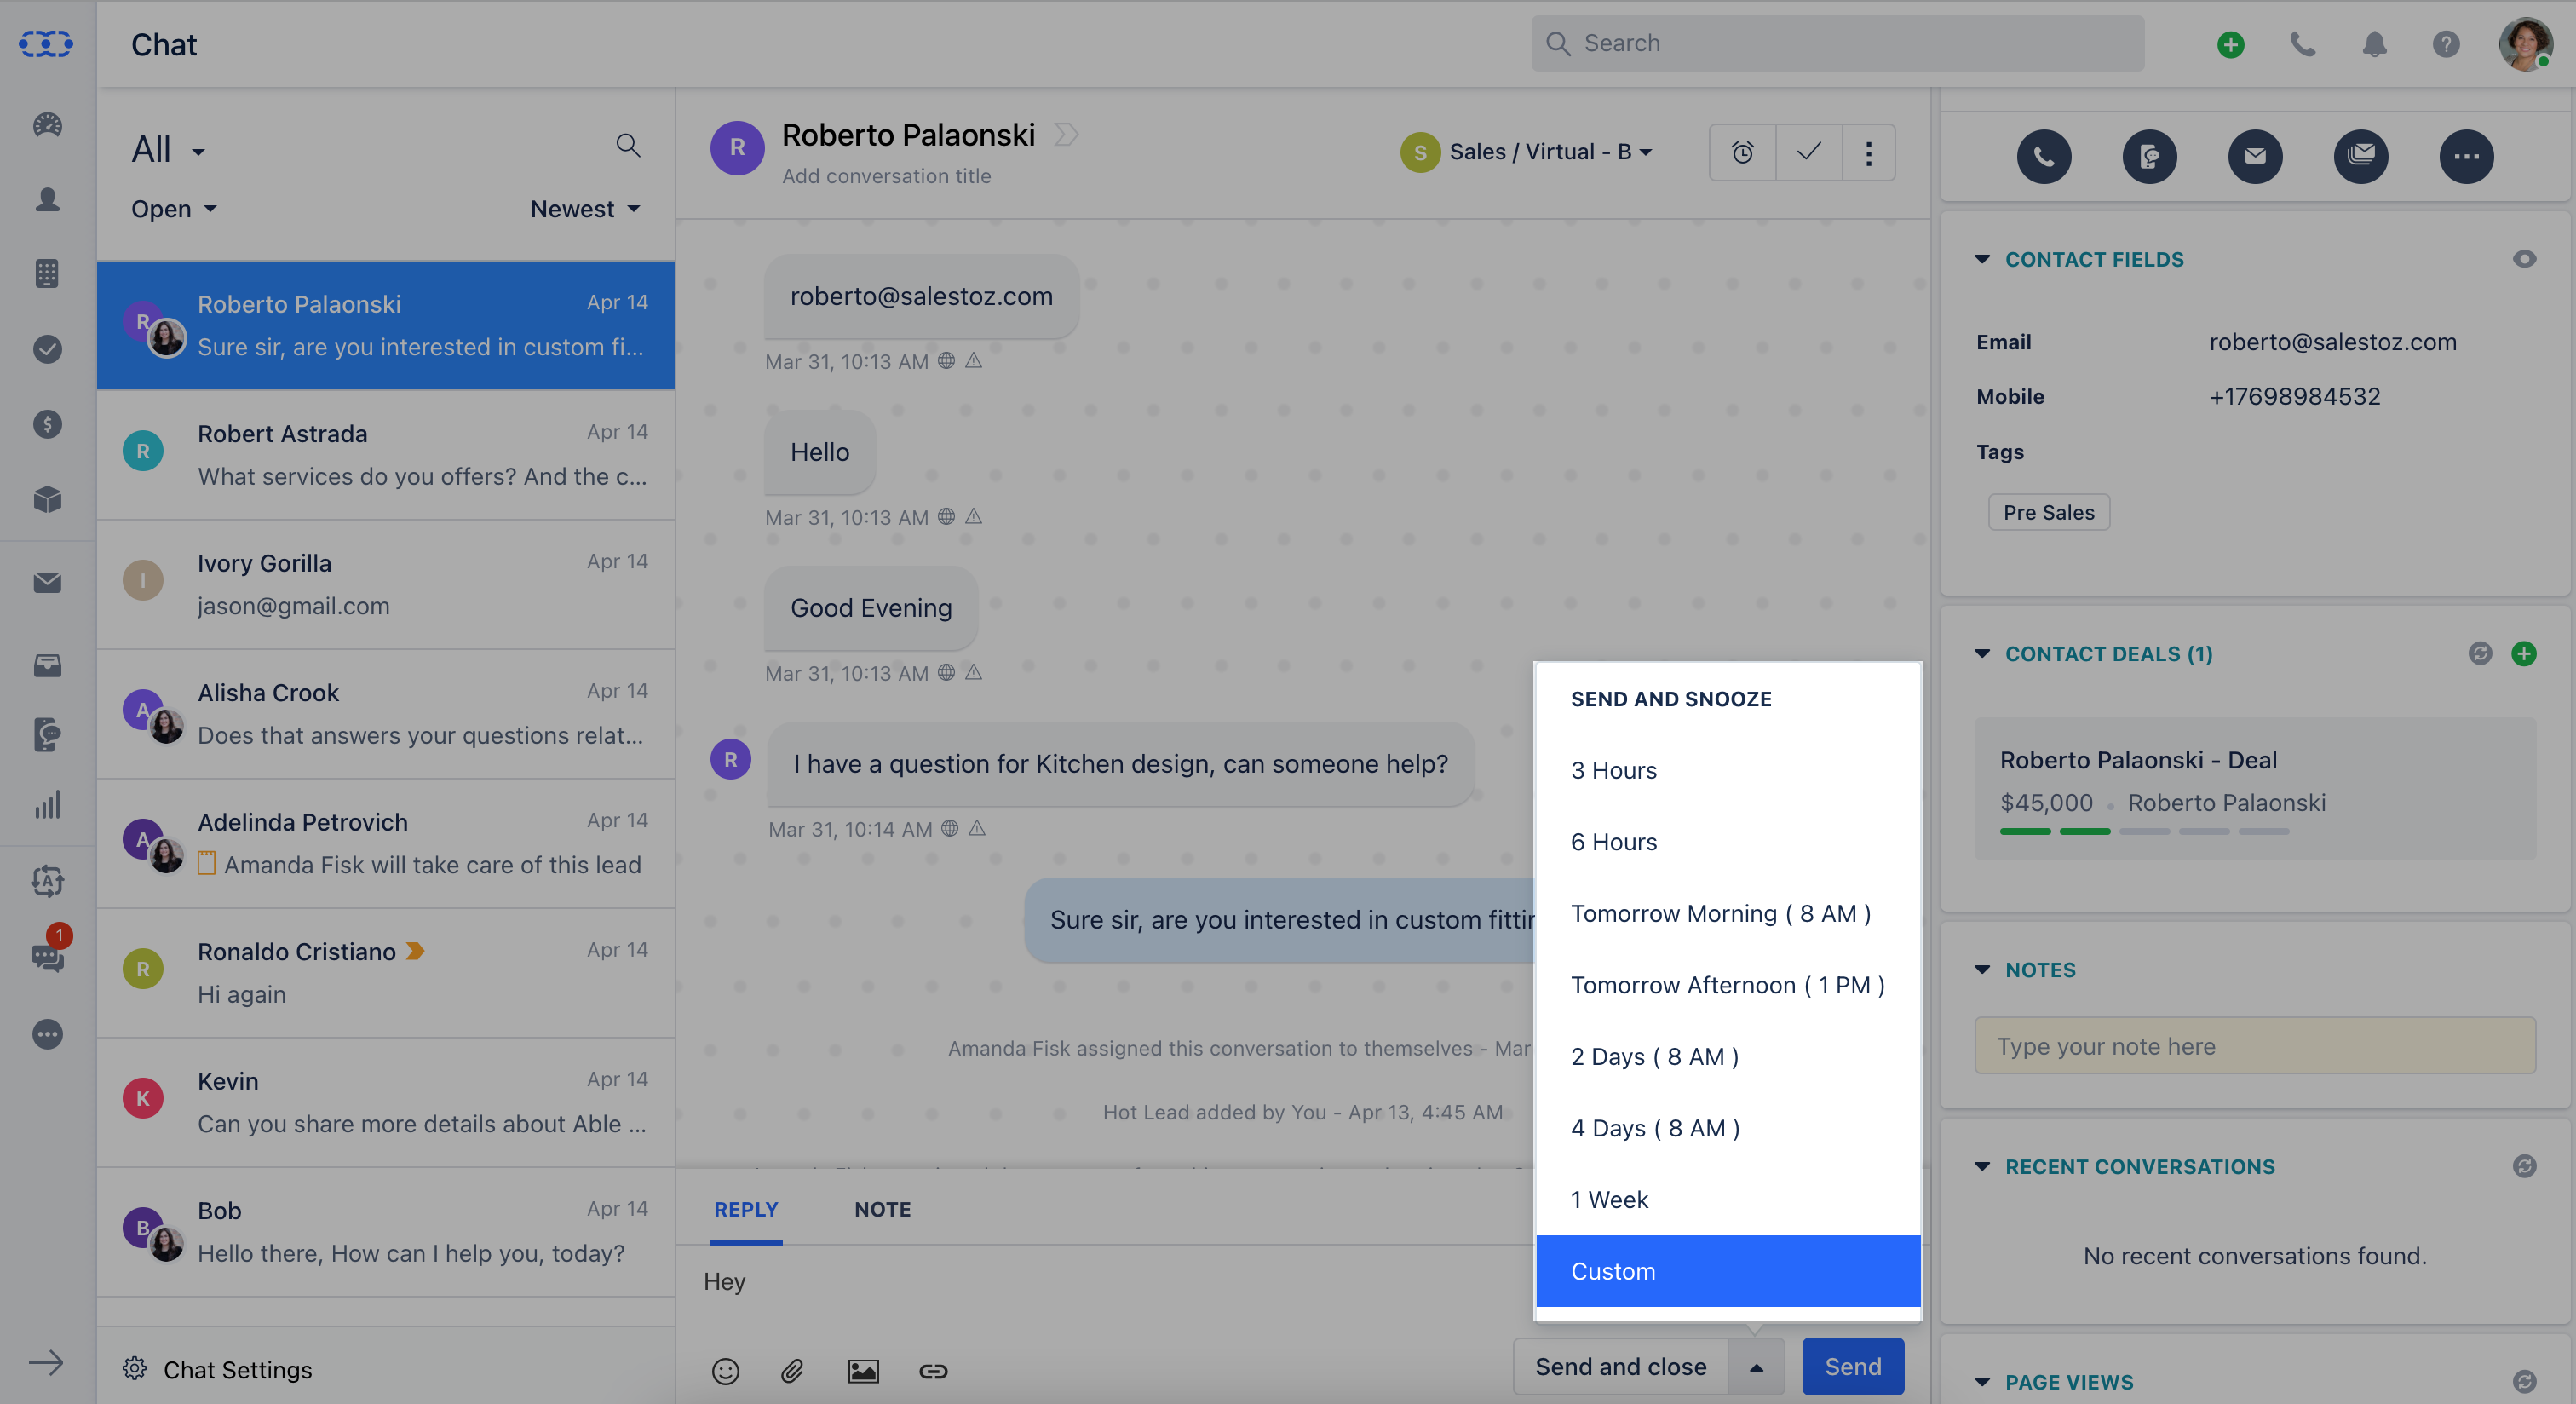The width and height of the screenshot is (2576, 1404).
Task: Send email using the round envelope button
Action: [2255, 156]
